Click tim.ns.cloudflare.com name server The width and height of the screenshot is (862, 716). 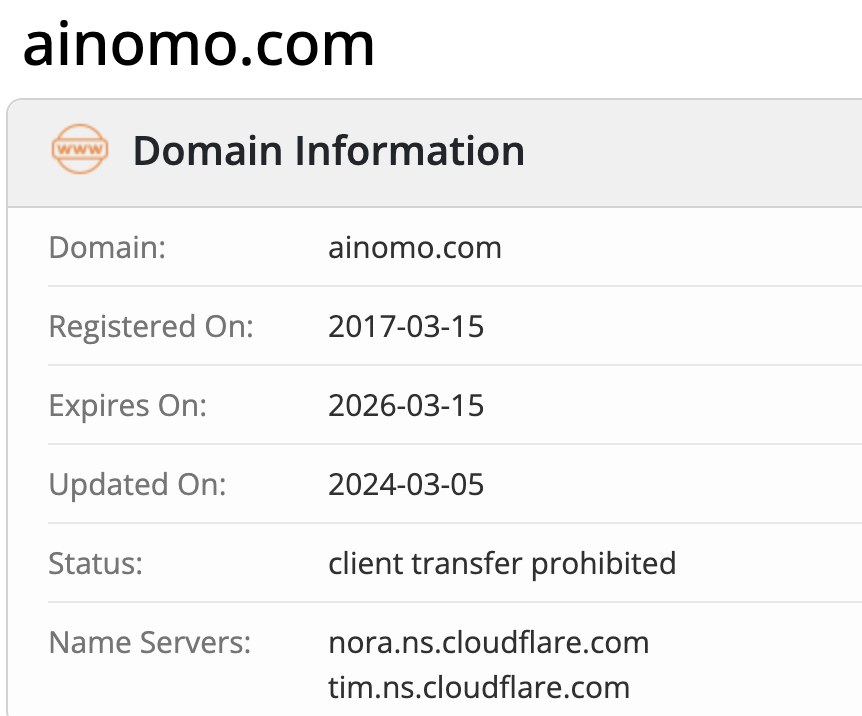(479, 687)
